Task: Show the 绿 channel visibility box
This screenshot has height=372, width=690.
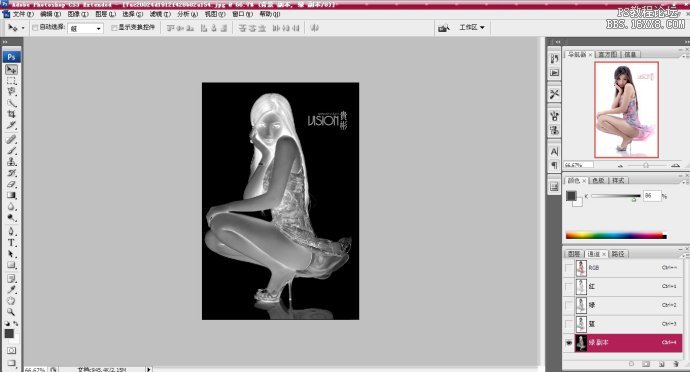Action: pos(569,305)
